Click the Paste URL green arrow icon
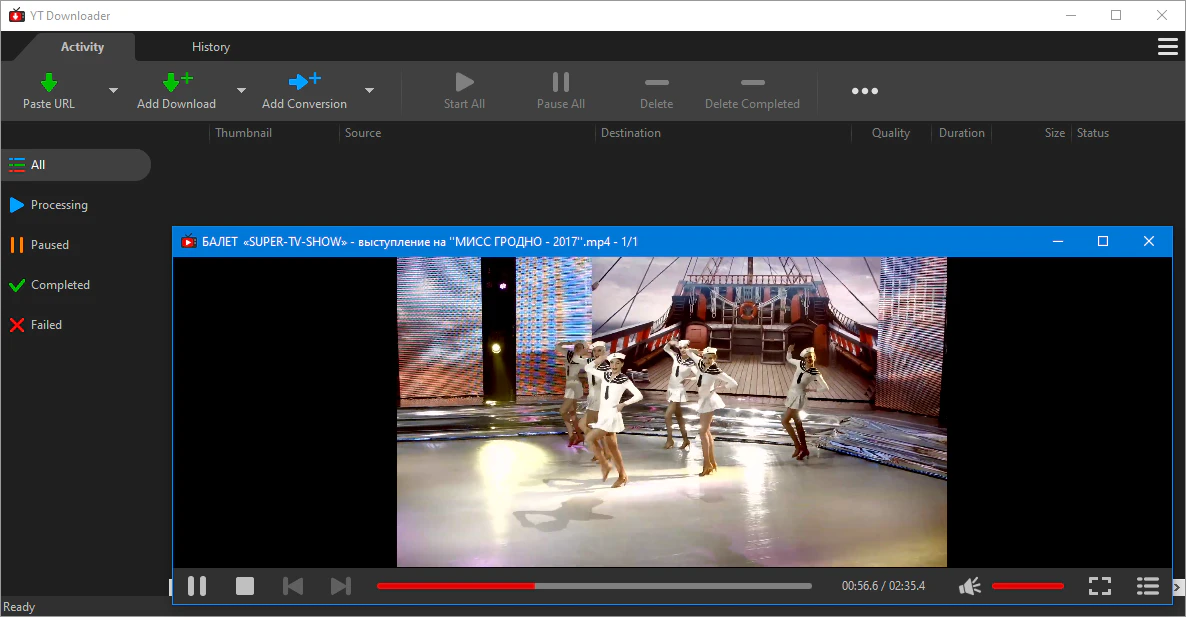The width and height of the screenshot is (1186, 617). [x=48, y=82]
